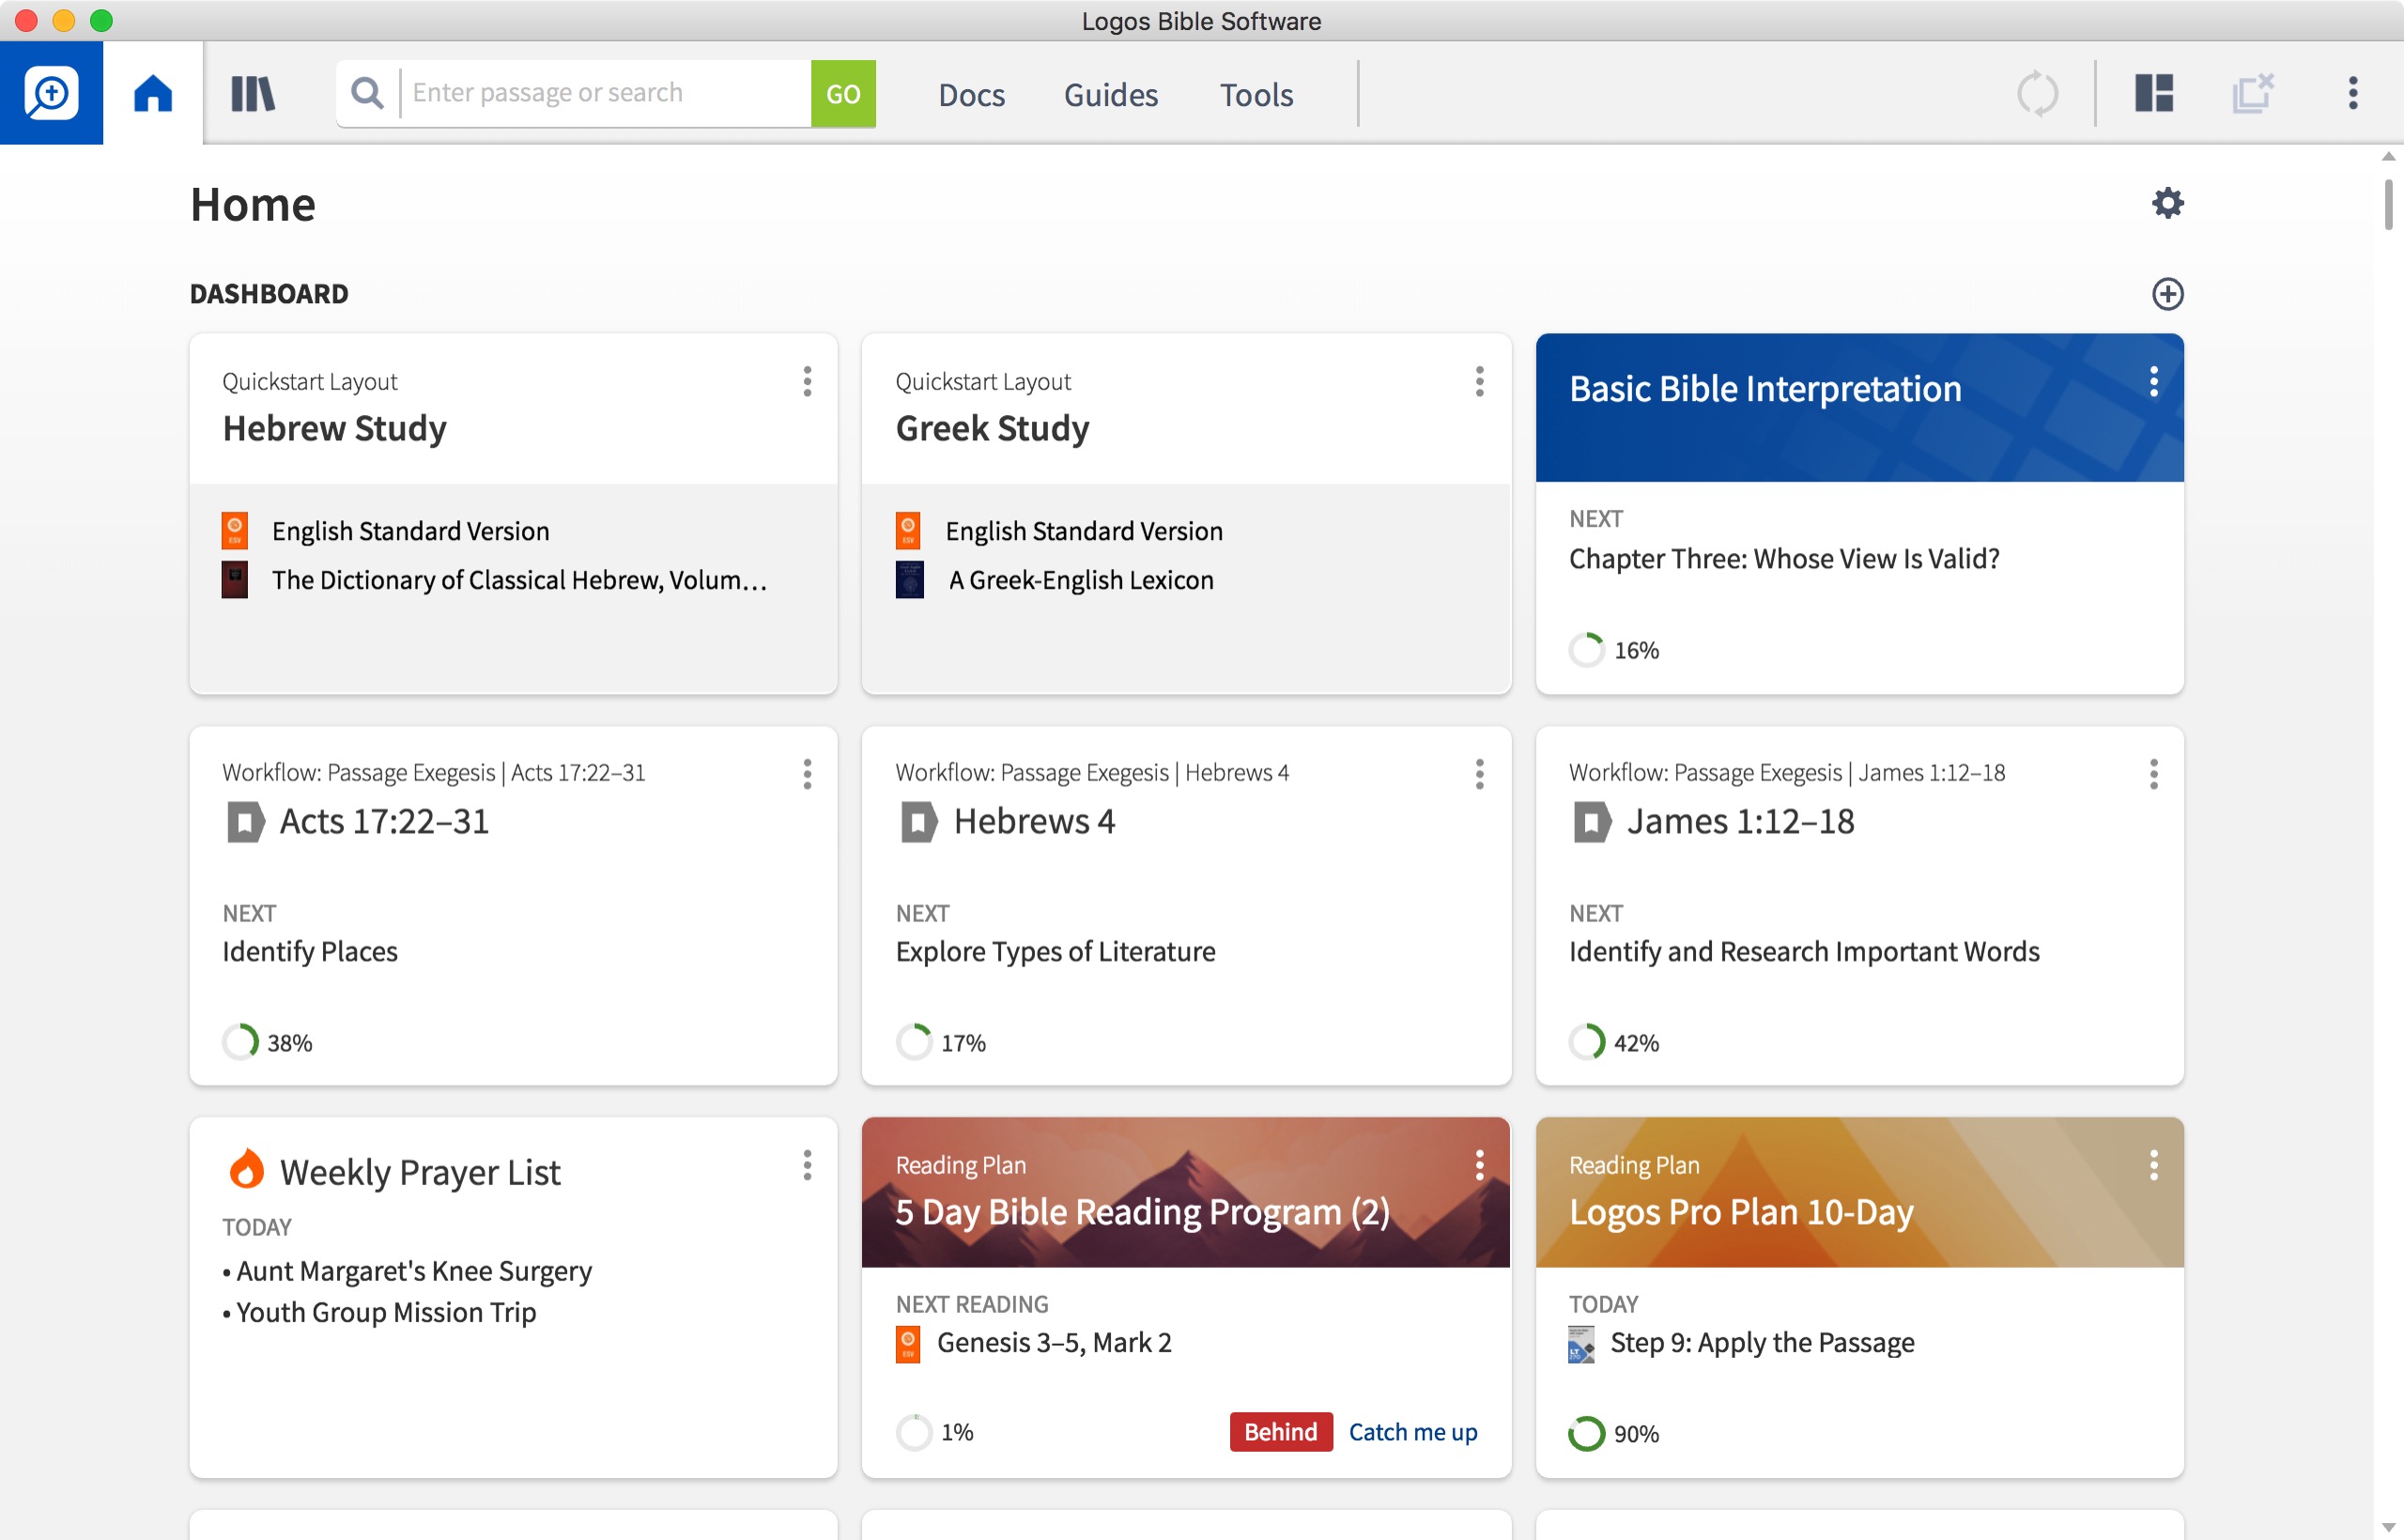Open Basic Bible Interpretation course banner
The height and width of the screenshot is (1540, 2404).
pos(1859,407)
